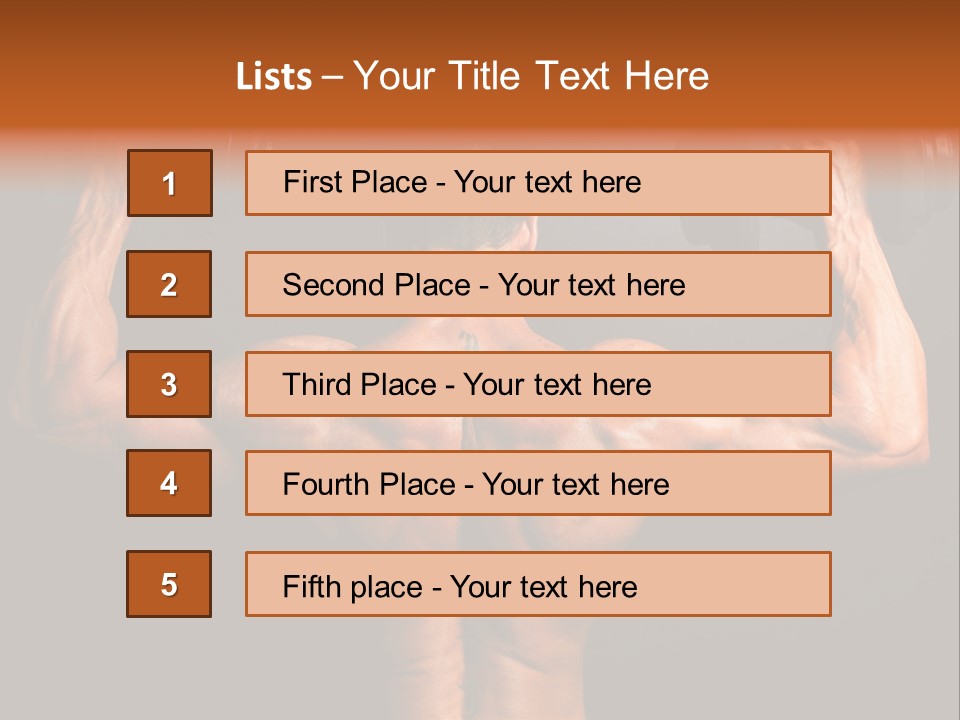Click the Second Place text box
Screen dimensions: 960x720
538,284
